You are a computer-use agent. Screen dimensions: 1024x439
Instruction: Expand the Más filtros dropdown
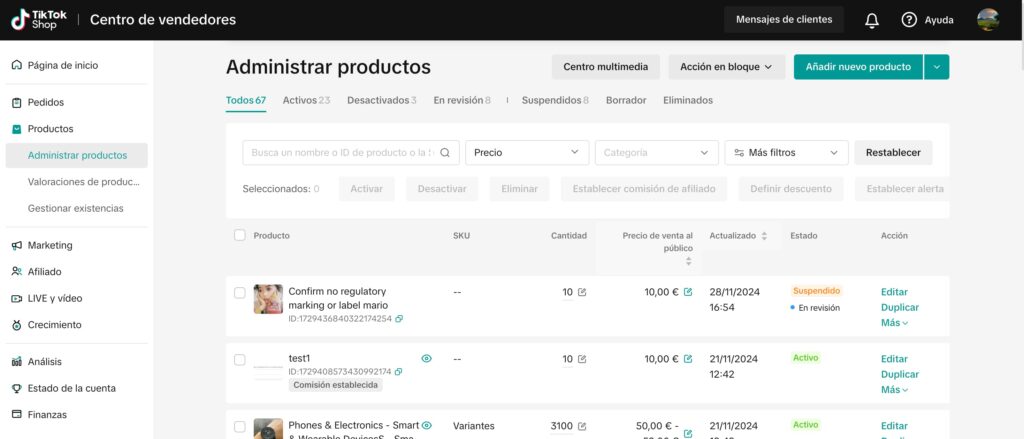click(x=786, y=153)
